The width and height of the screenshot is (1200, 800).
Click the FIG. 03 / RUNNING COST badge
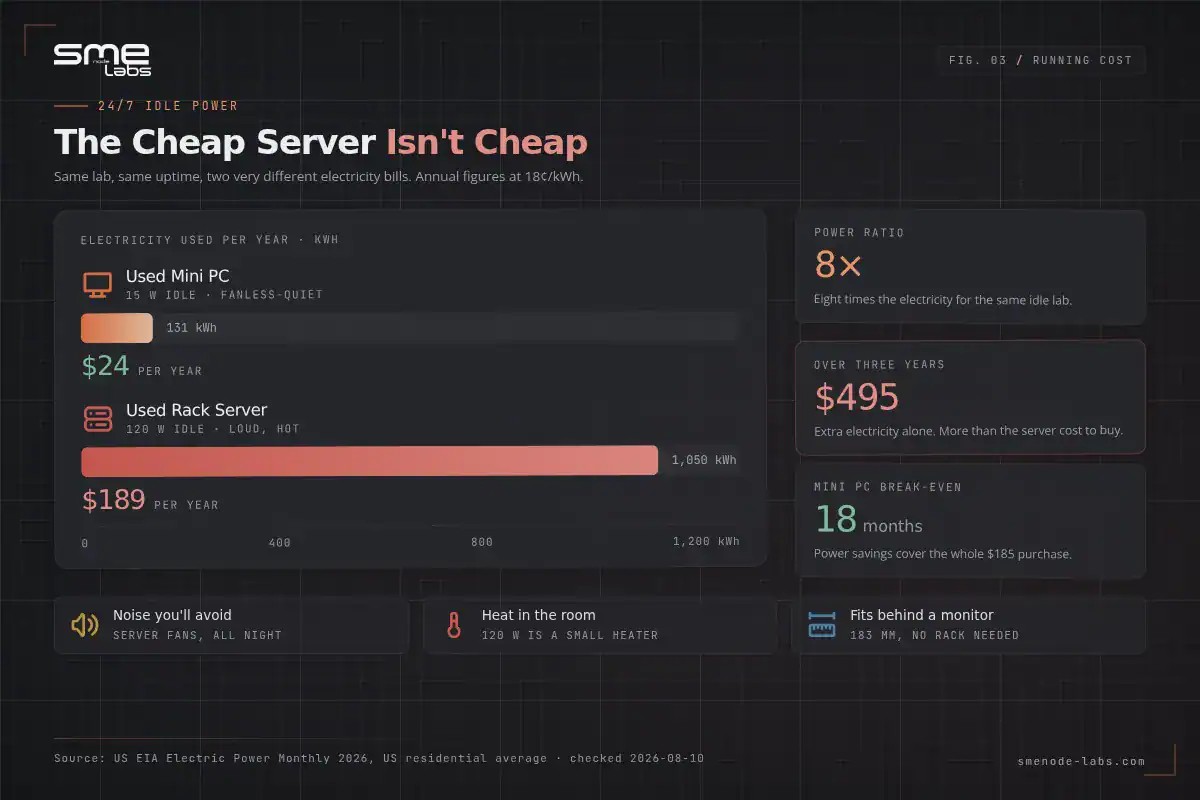[x=1040, y=60]
